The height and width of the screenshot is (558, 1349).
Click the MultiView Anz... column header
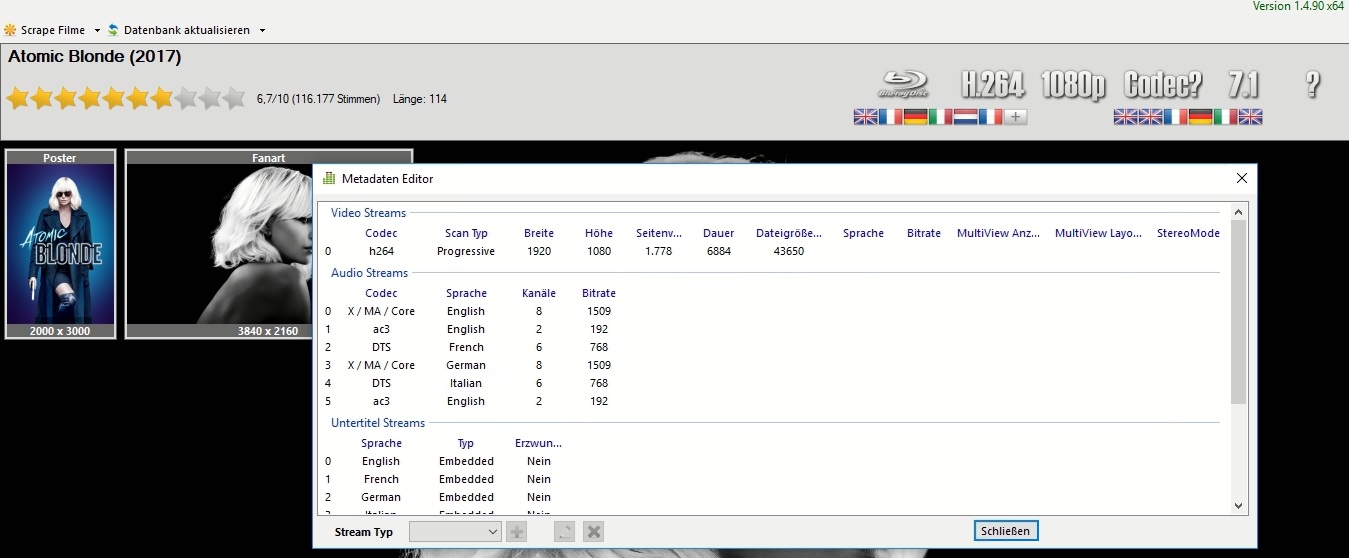coord(998,233)
